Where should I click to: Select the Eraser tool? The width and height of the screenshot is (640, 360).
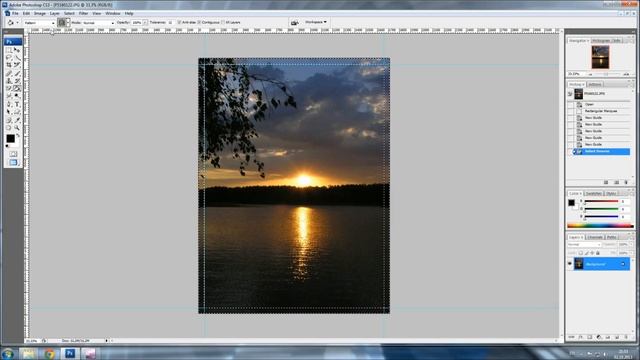tap(9, 88)
